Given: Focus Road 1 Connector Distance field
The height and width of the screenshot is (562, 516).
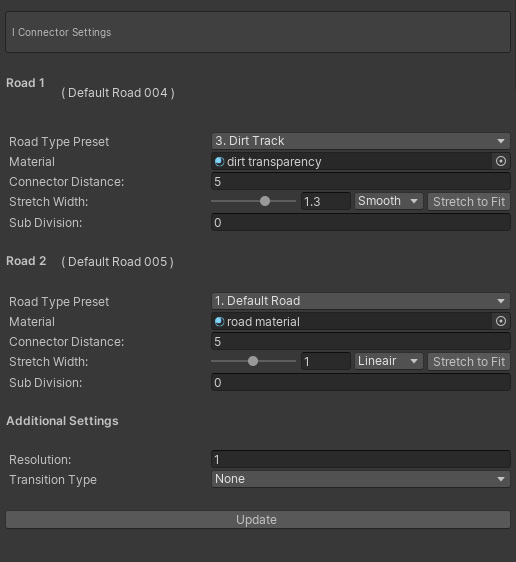Looking at the screenshot, I should tap(360, 181).
